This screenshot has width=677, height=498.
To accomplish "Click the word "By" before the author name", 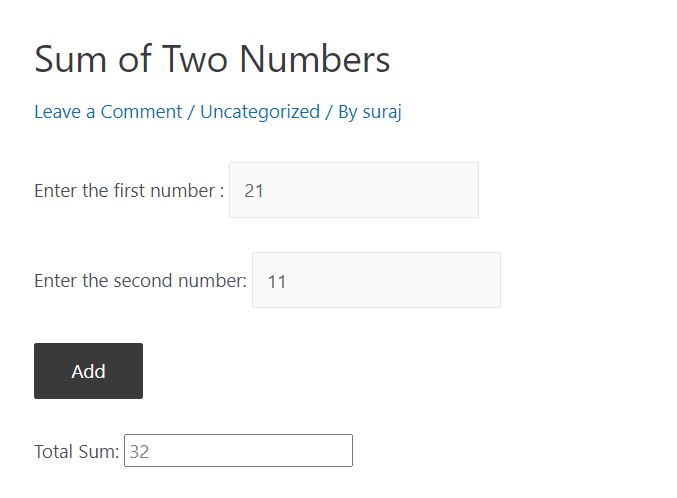I will pyautogui.click(x=347, y=112).
